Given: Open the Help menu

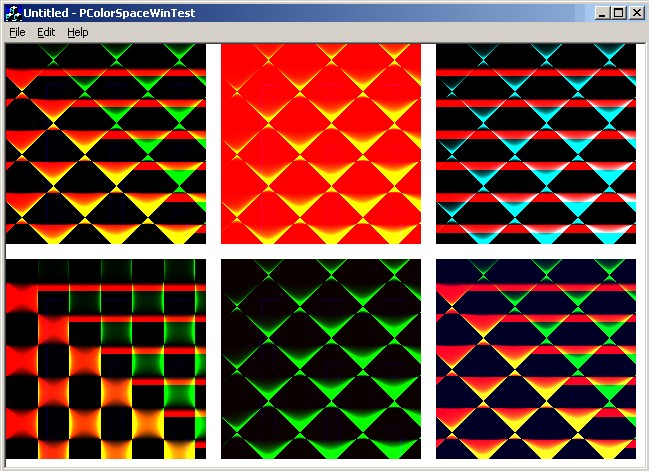Looking at the screenshot, I should coord(78,32).
